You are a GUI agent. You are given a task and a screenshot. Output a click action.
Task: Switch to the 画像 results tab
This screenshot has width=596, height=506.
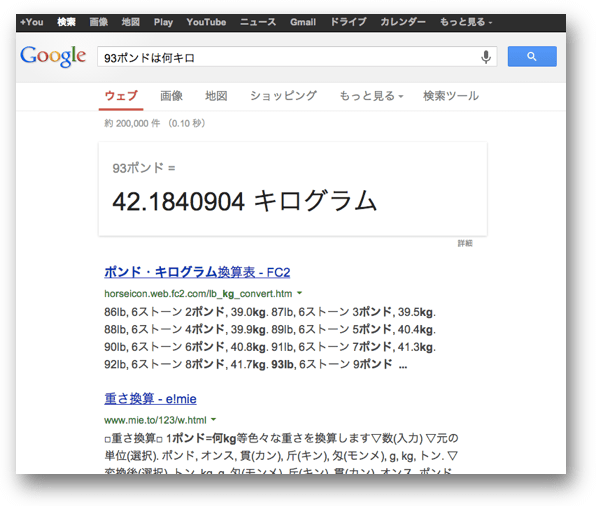click(171, 96)
